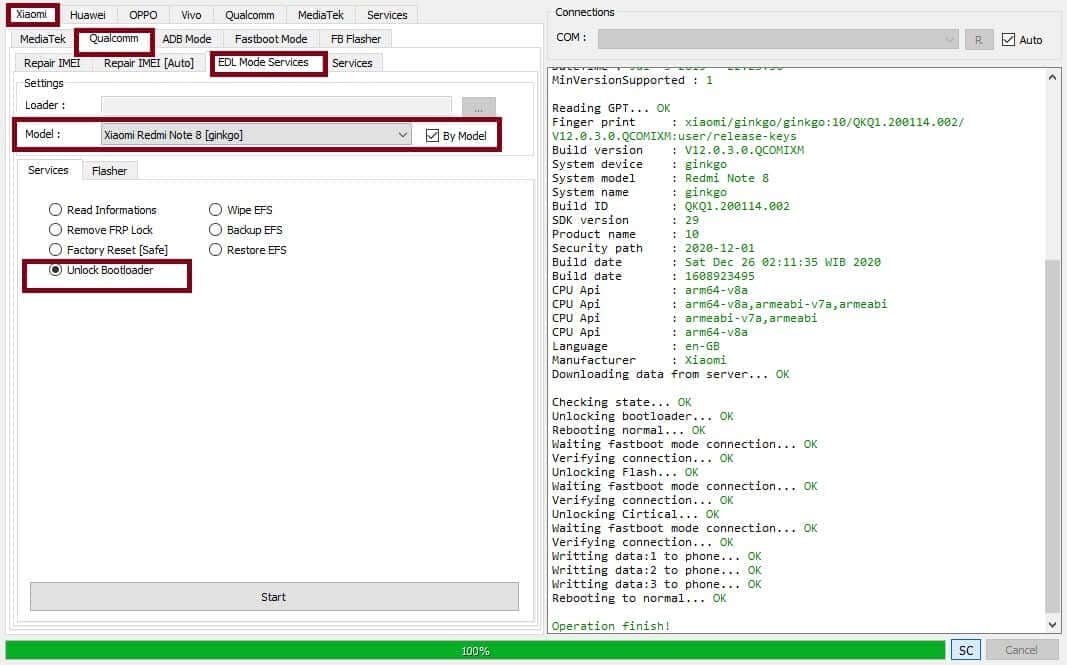Browse for a Loader file using the ... button
Viewport: 1067px width, 665px height.
479,106
